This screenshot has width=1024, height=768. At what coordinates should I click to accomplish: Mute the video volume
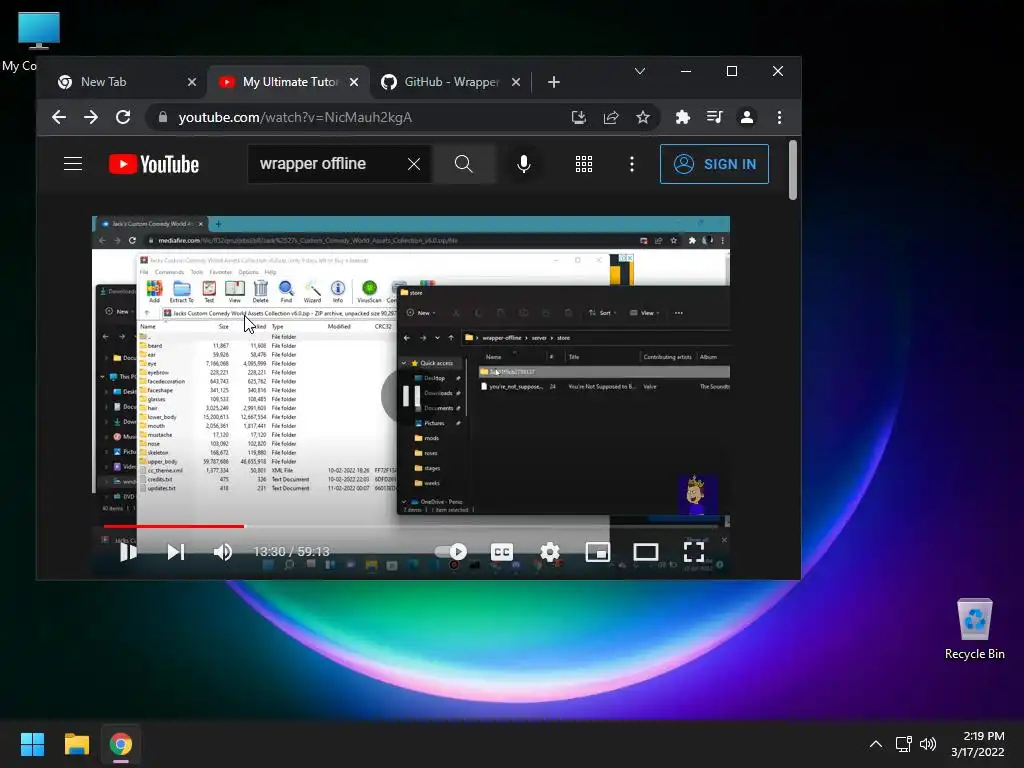pos(223,552)
